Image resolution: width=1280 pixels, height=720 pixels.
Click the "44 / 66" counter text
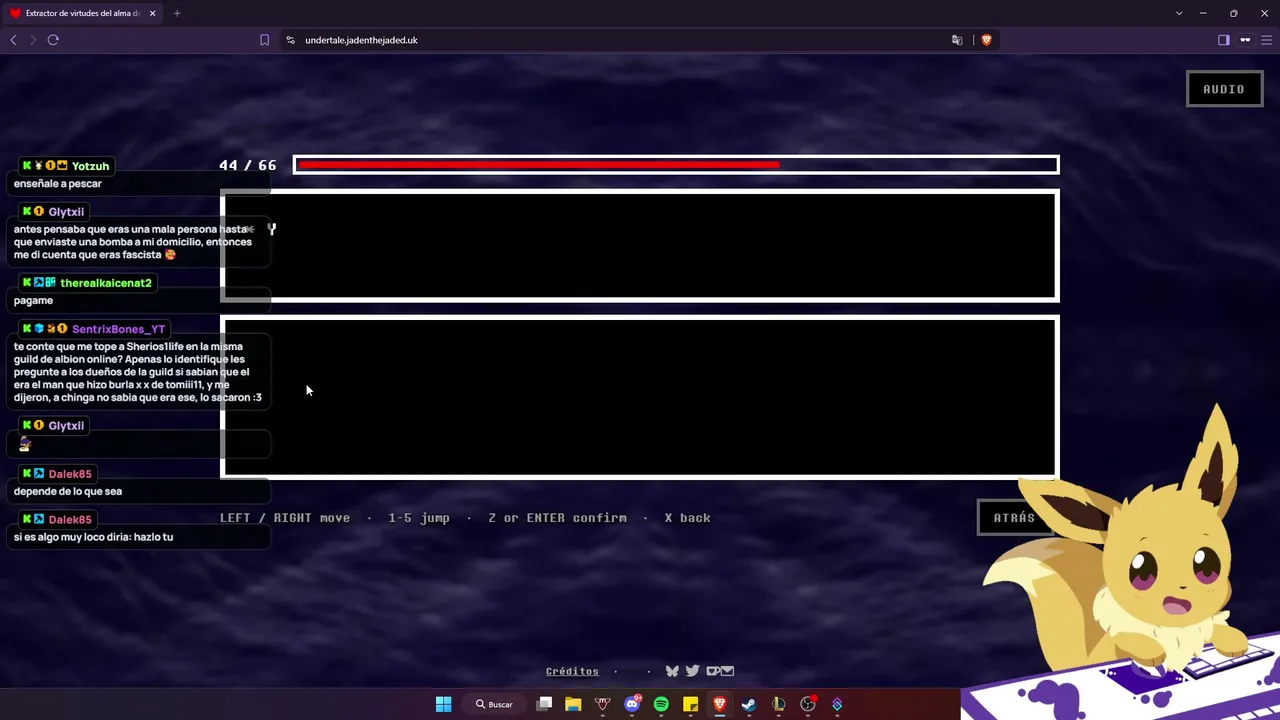[x=247, y=165]
